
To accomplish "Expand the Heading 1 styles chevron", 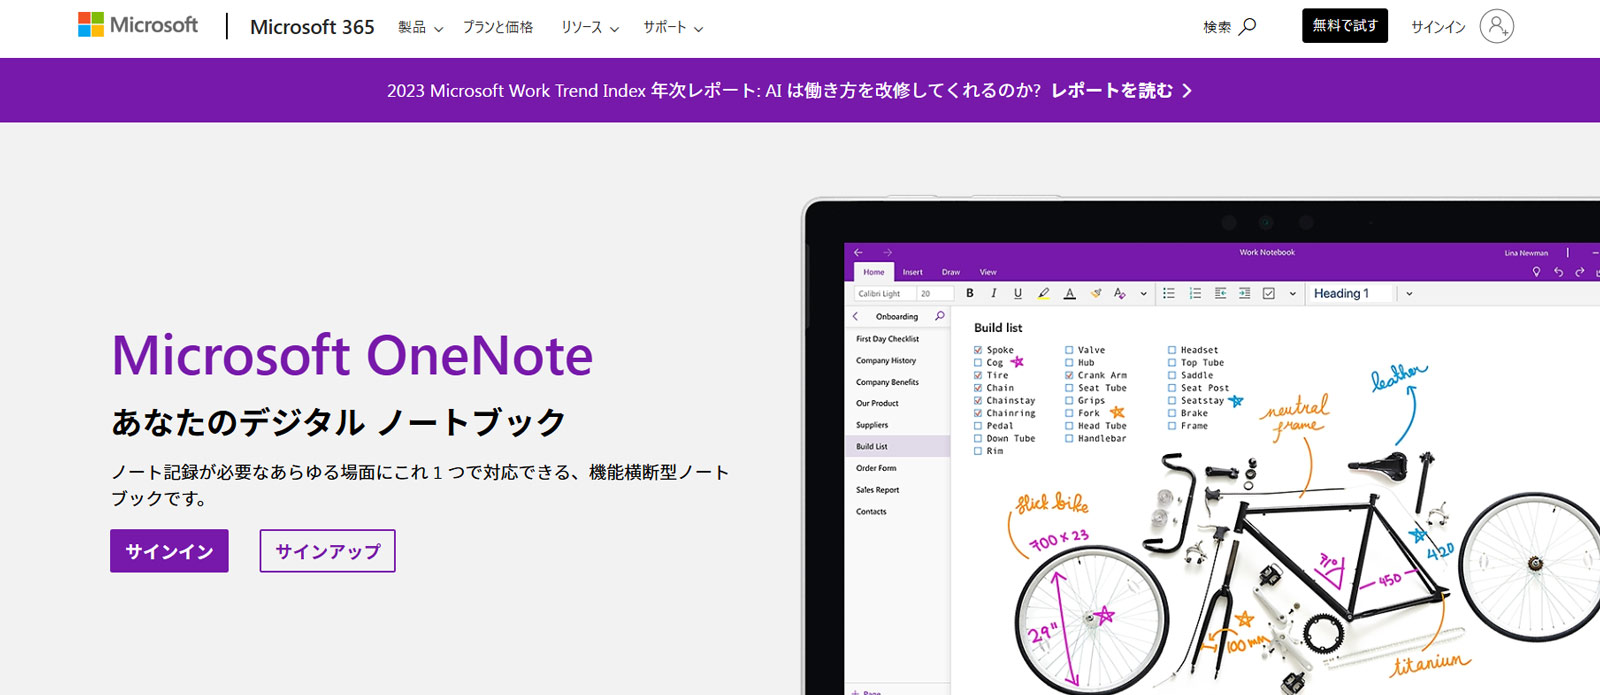I will click(1409, 293).
